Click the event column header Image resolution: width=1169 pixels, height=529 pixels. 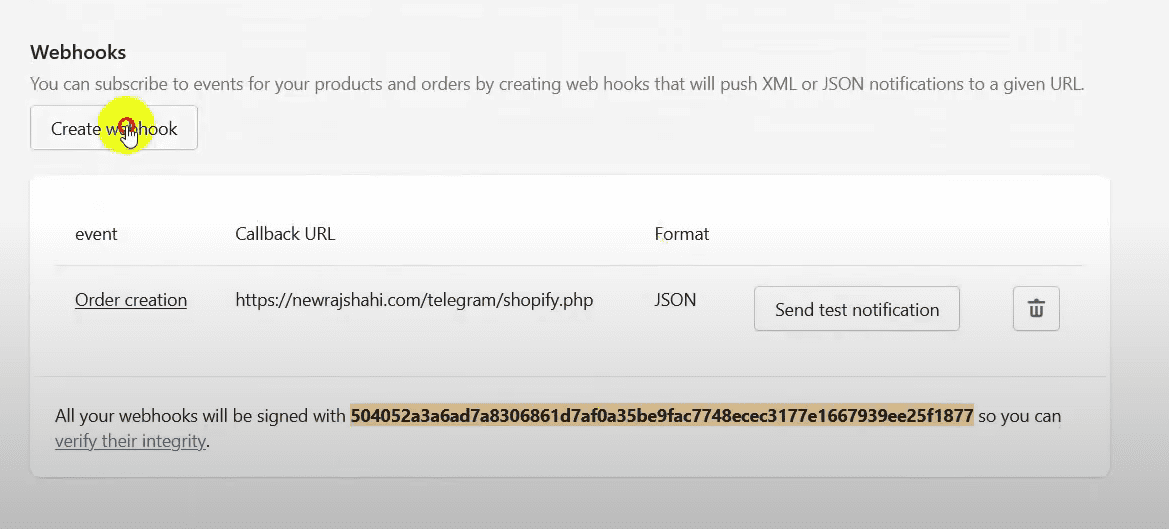click(96, 234)
